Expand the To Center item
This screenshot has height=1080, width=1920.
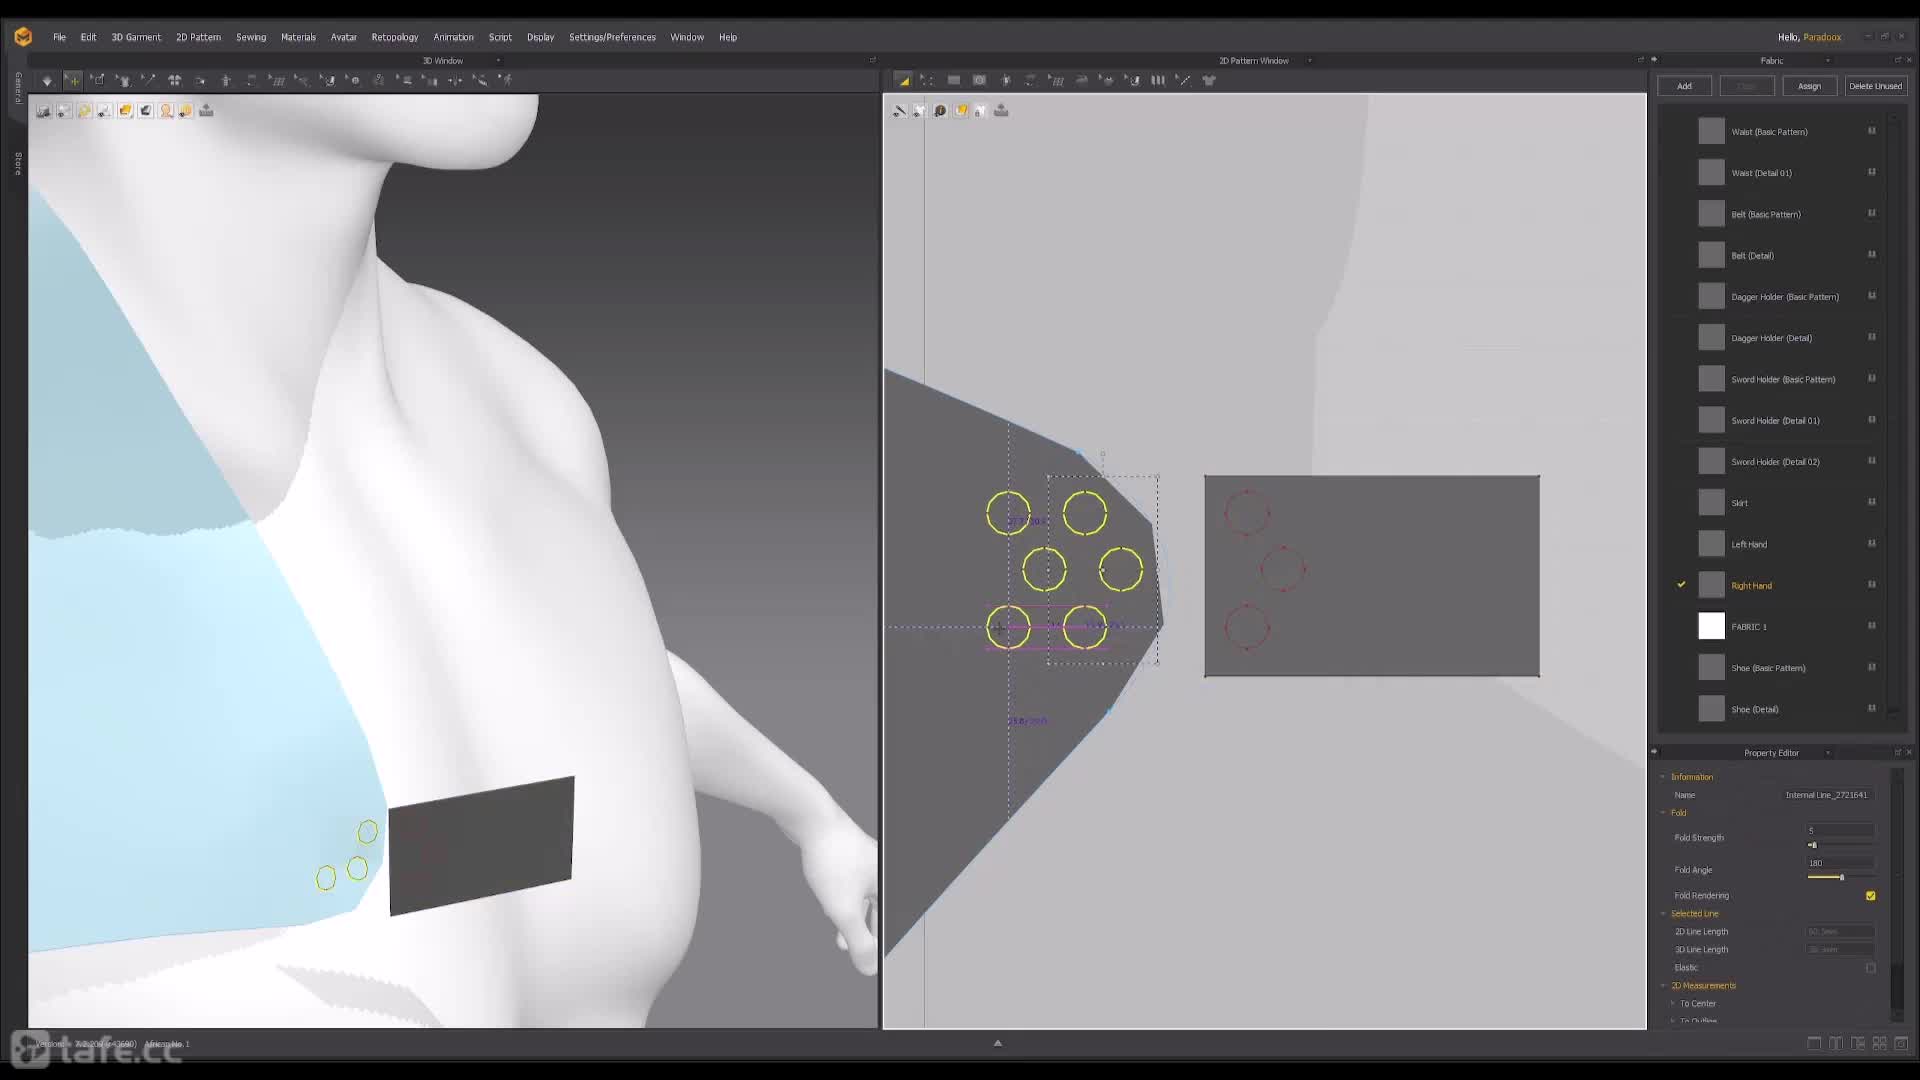coord(1672,1004)
